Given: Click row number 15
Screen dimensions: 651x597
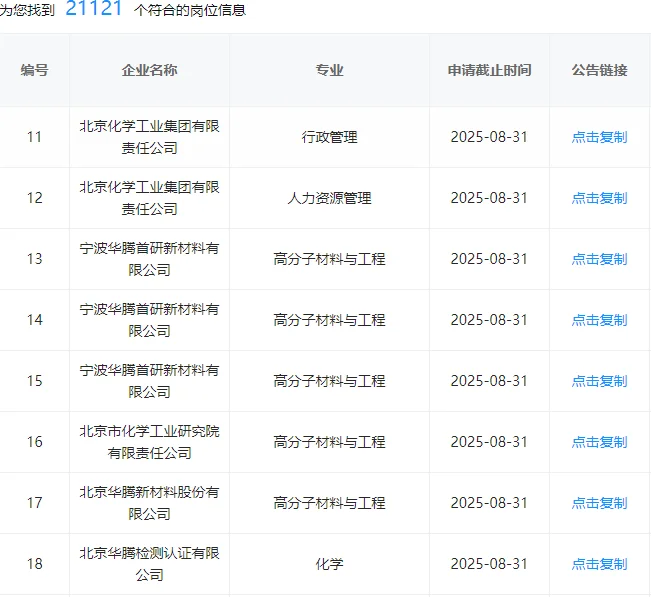Looking at the screenshot, I should (x=34, y=381).
